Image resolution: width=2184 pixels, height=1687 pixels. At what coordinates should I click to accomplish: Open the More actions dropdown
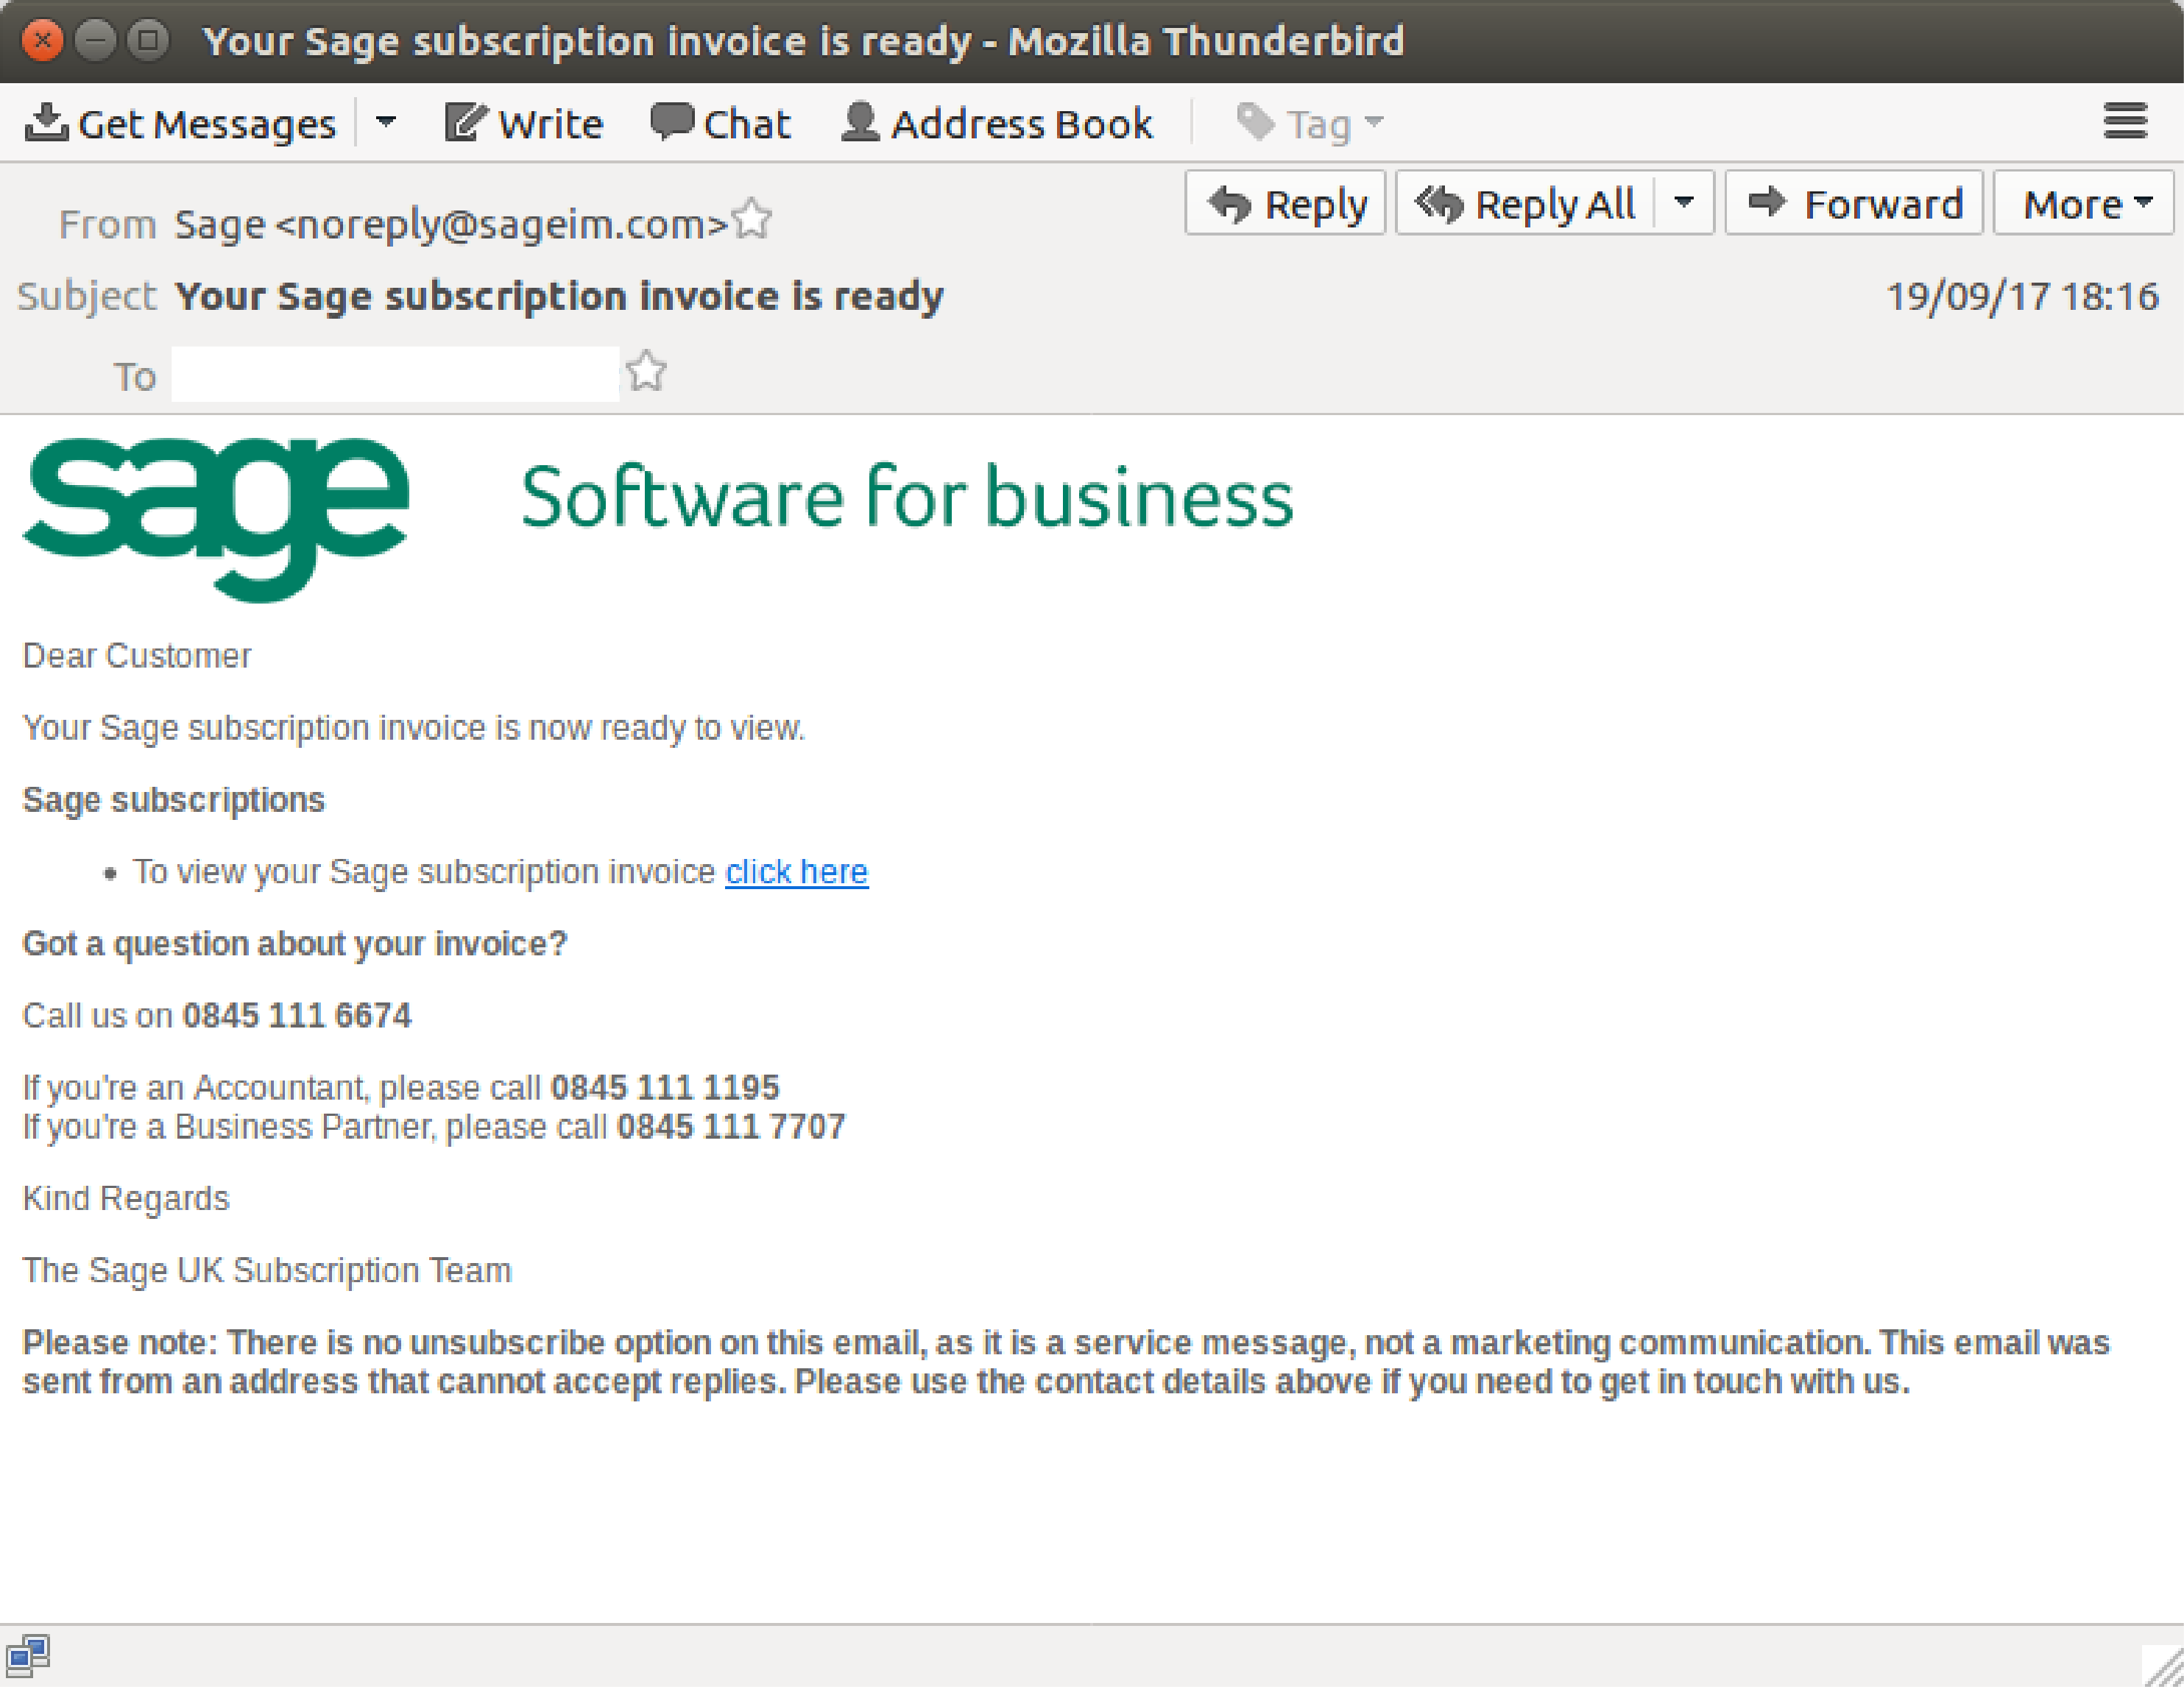2084,204
